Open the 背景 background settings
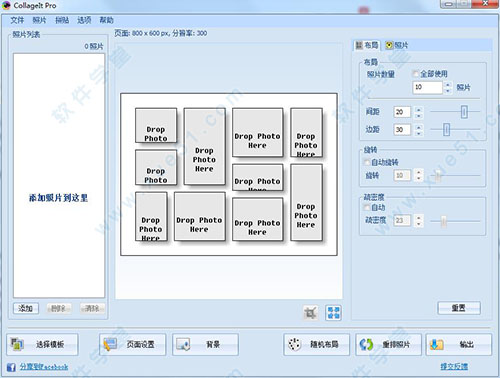The image size is (500, 378). pos(205,344)
